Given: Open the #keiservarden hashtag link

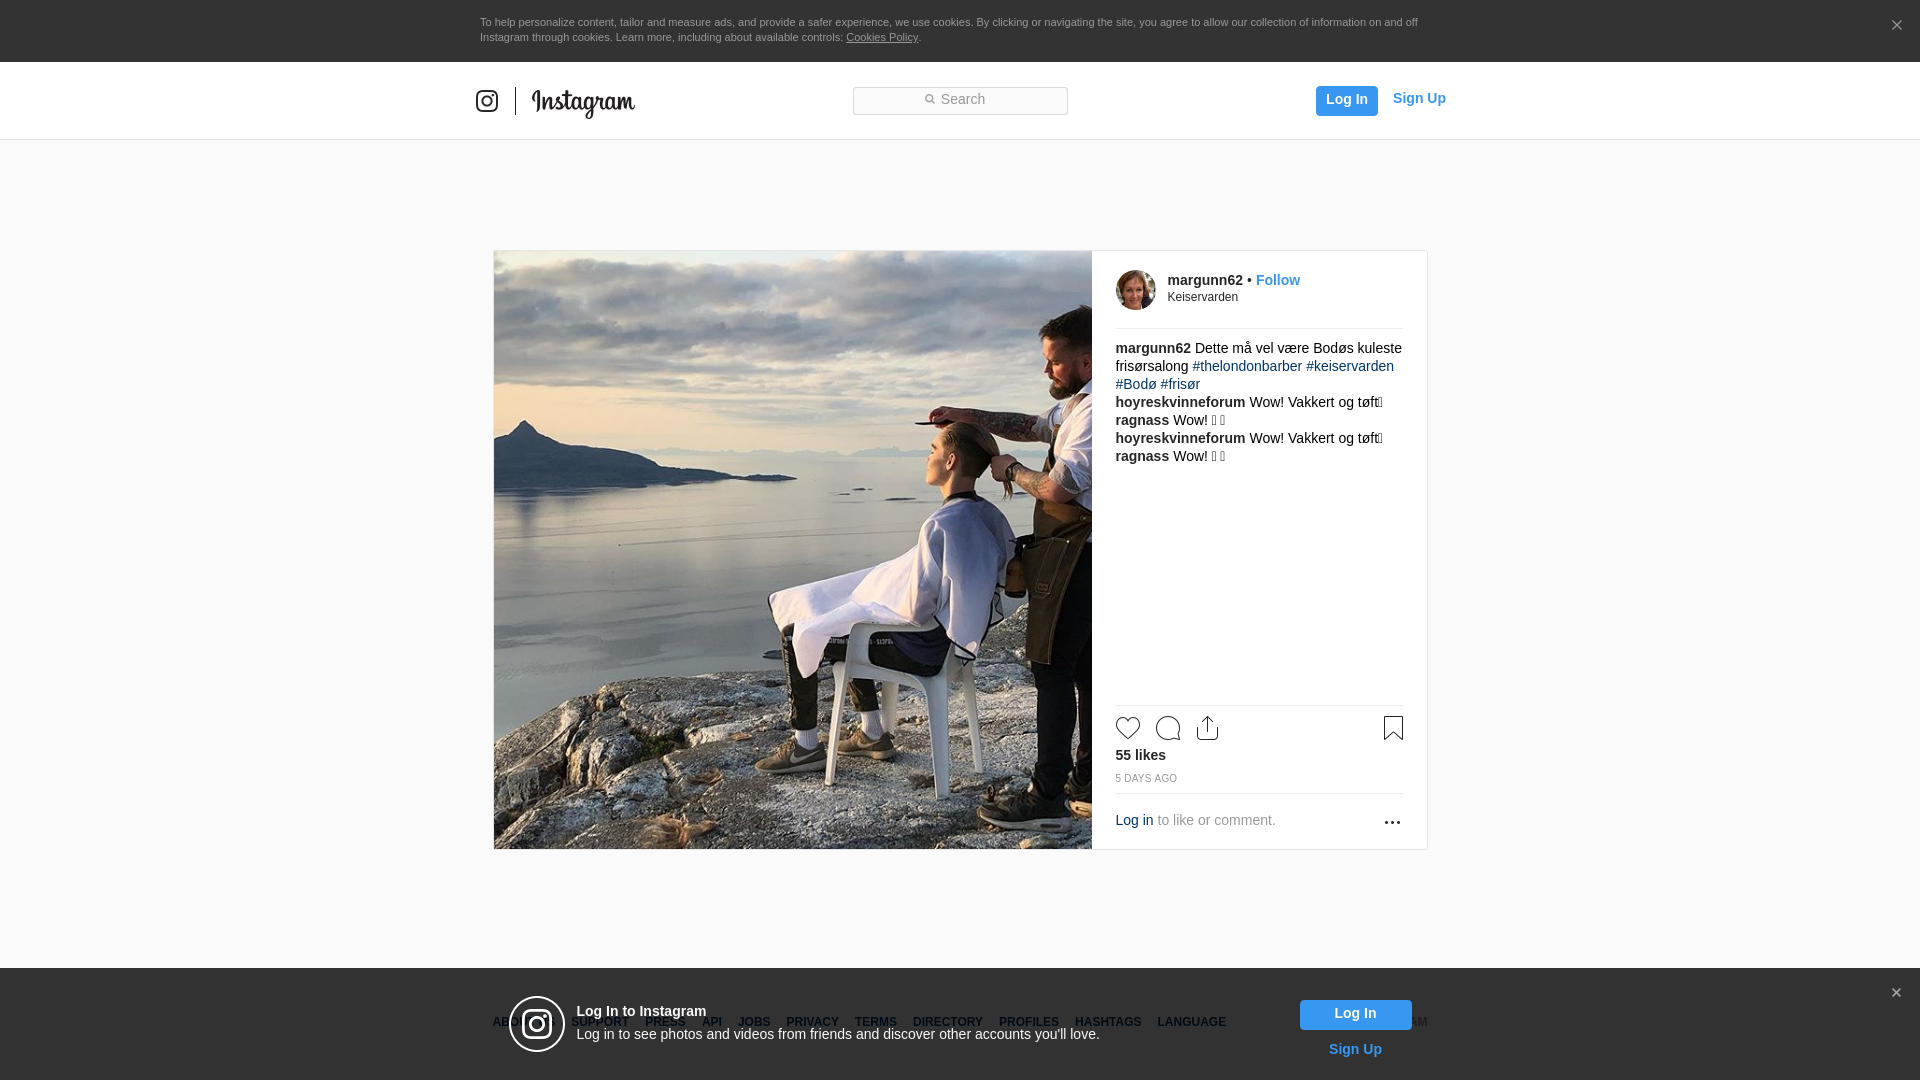Looking at the screenshot, I should pyautogui.click(x=1349, y=366).
